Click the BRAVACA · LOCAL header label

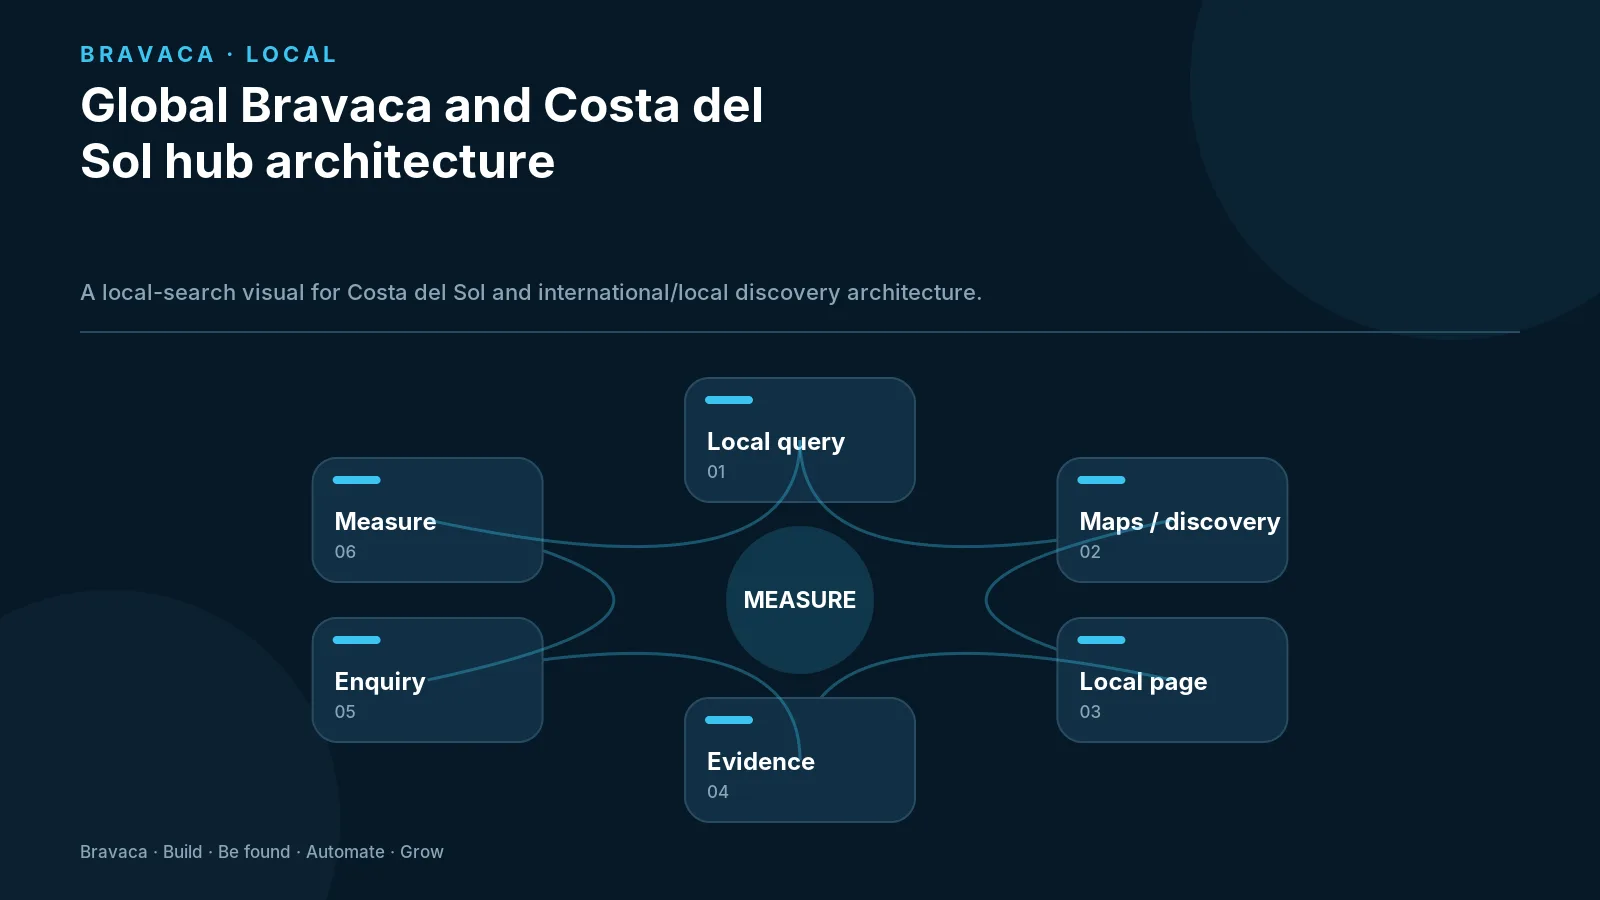pyautogui.click(x=208, y=55)
